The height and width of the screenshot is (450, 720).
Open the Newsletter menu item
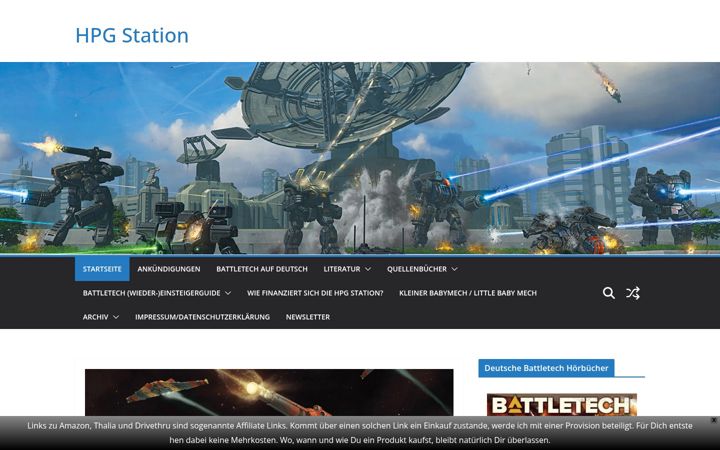pyautogui.click(x=308, y=317)
